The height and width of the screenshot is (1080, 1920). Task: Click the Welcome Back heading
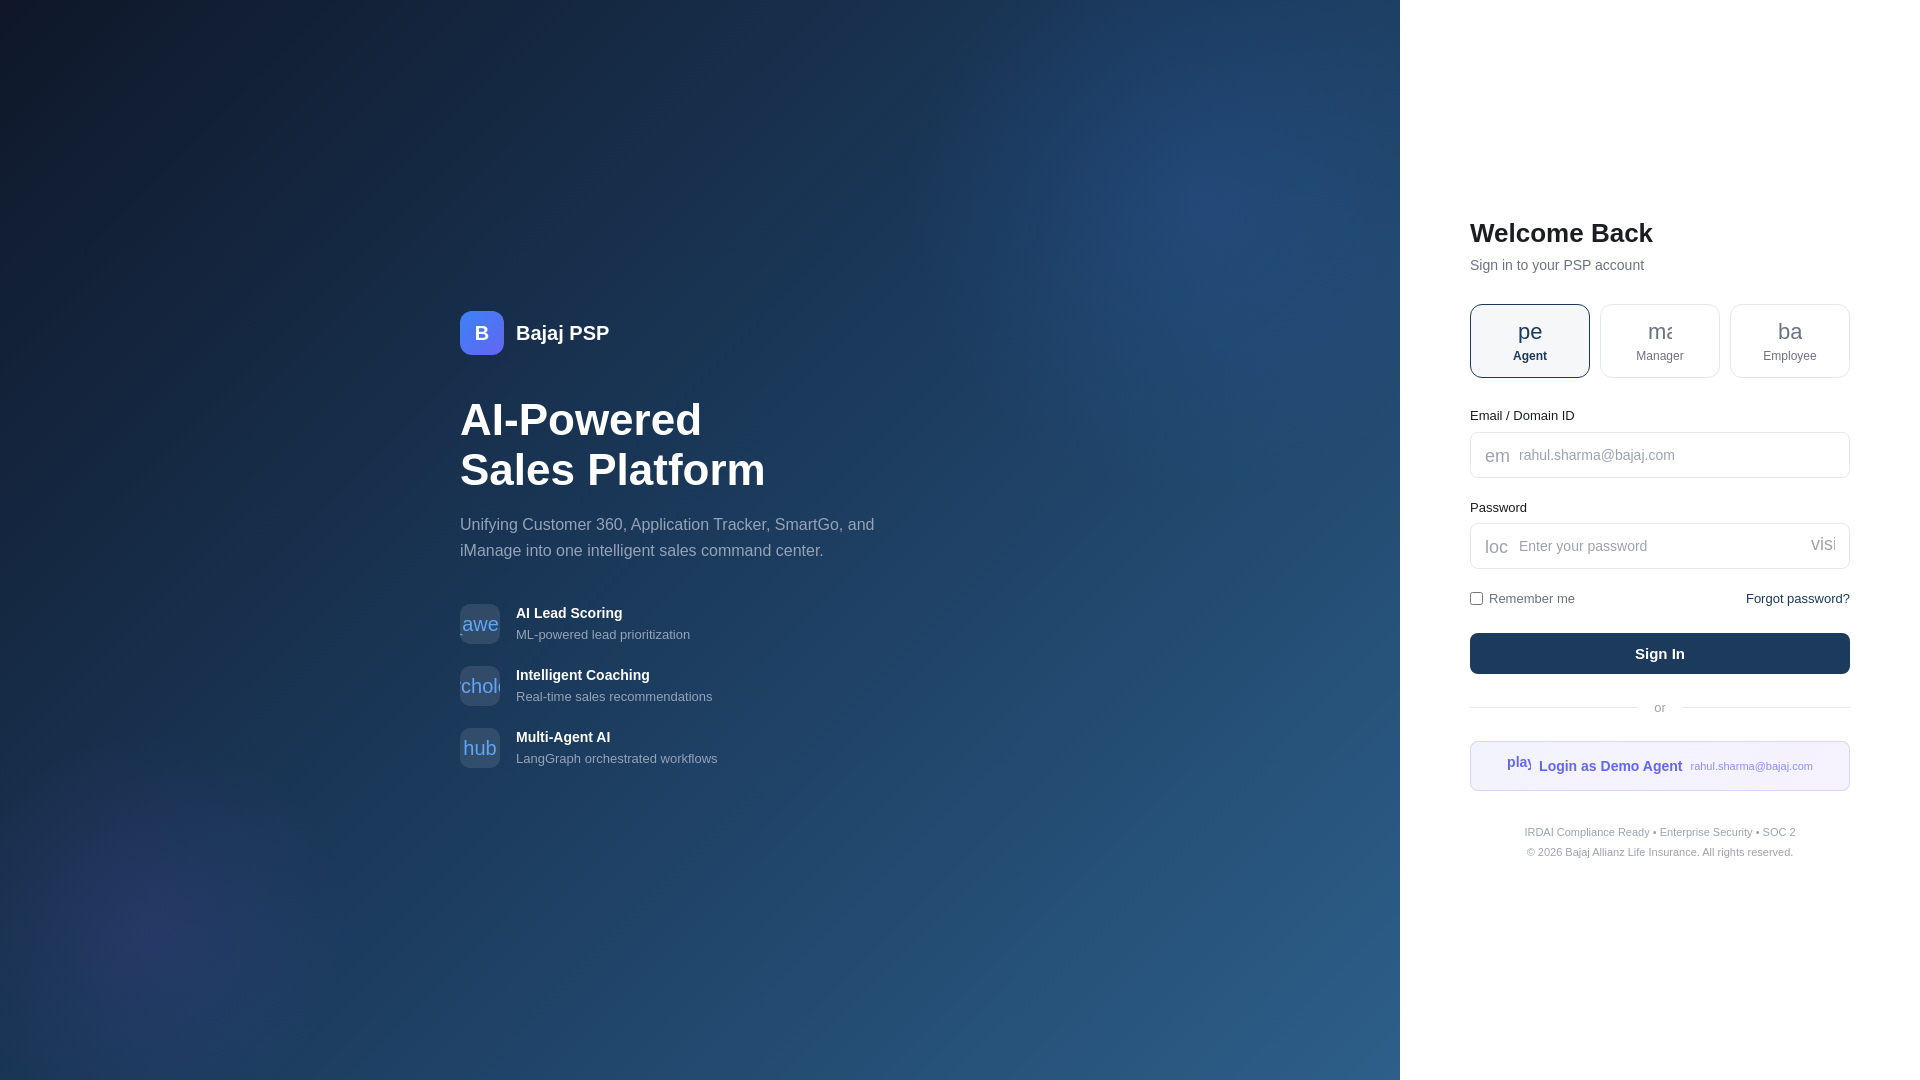point(1561,233)
